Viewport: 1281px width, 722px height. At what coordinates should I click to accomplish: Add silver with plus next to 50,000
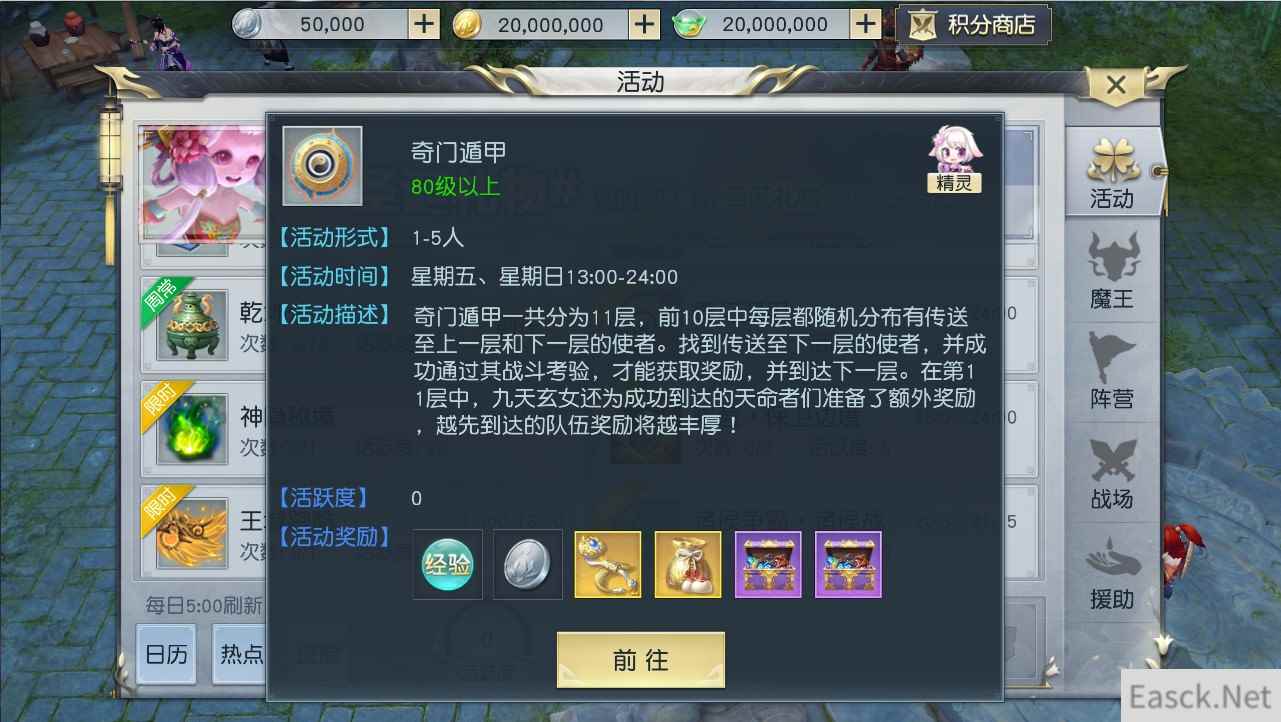click(425, 24)
